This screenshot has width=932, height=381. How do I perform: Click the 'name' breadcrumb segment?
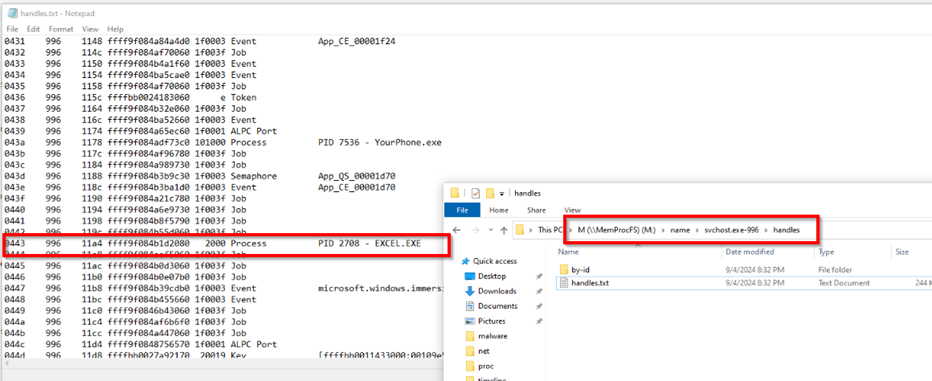click(680, 230)
